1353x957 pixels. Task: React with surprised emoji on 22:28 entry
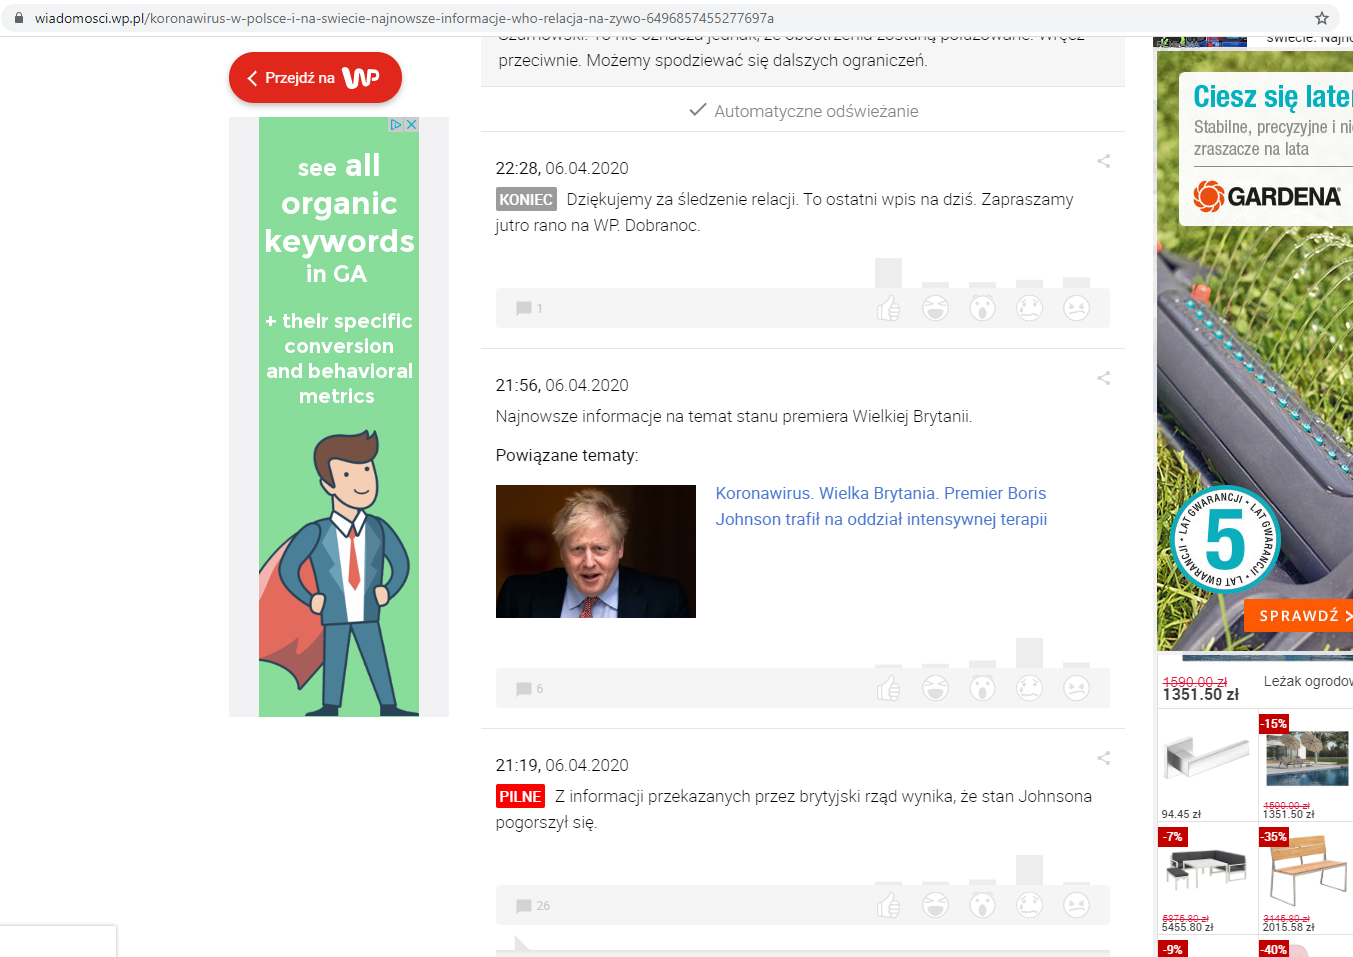[982, 308]
